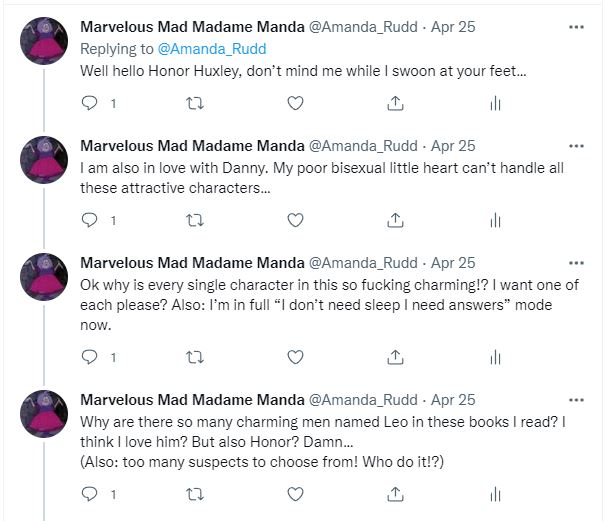Screen dimensions: 607x521
Task: View analytics of the "every single character" tweet
Action: click(x=494, y=356)
